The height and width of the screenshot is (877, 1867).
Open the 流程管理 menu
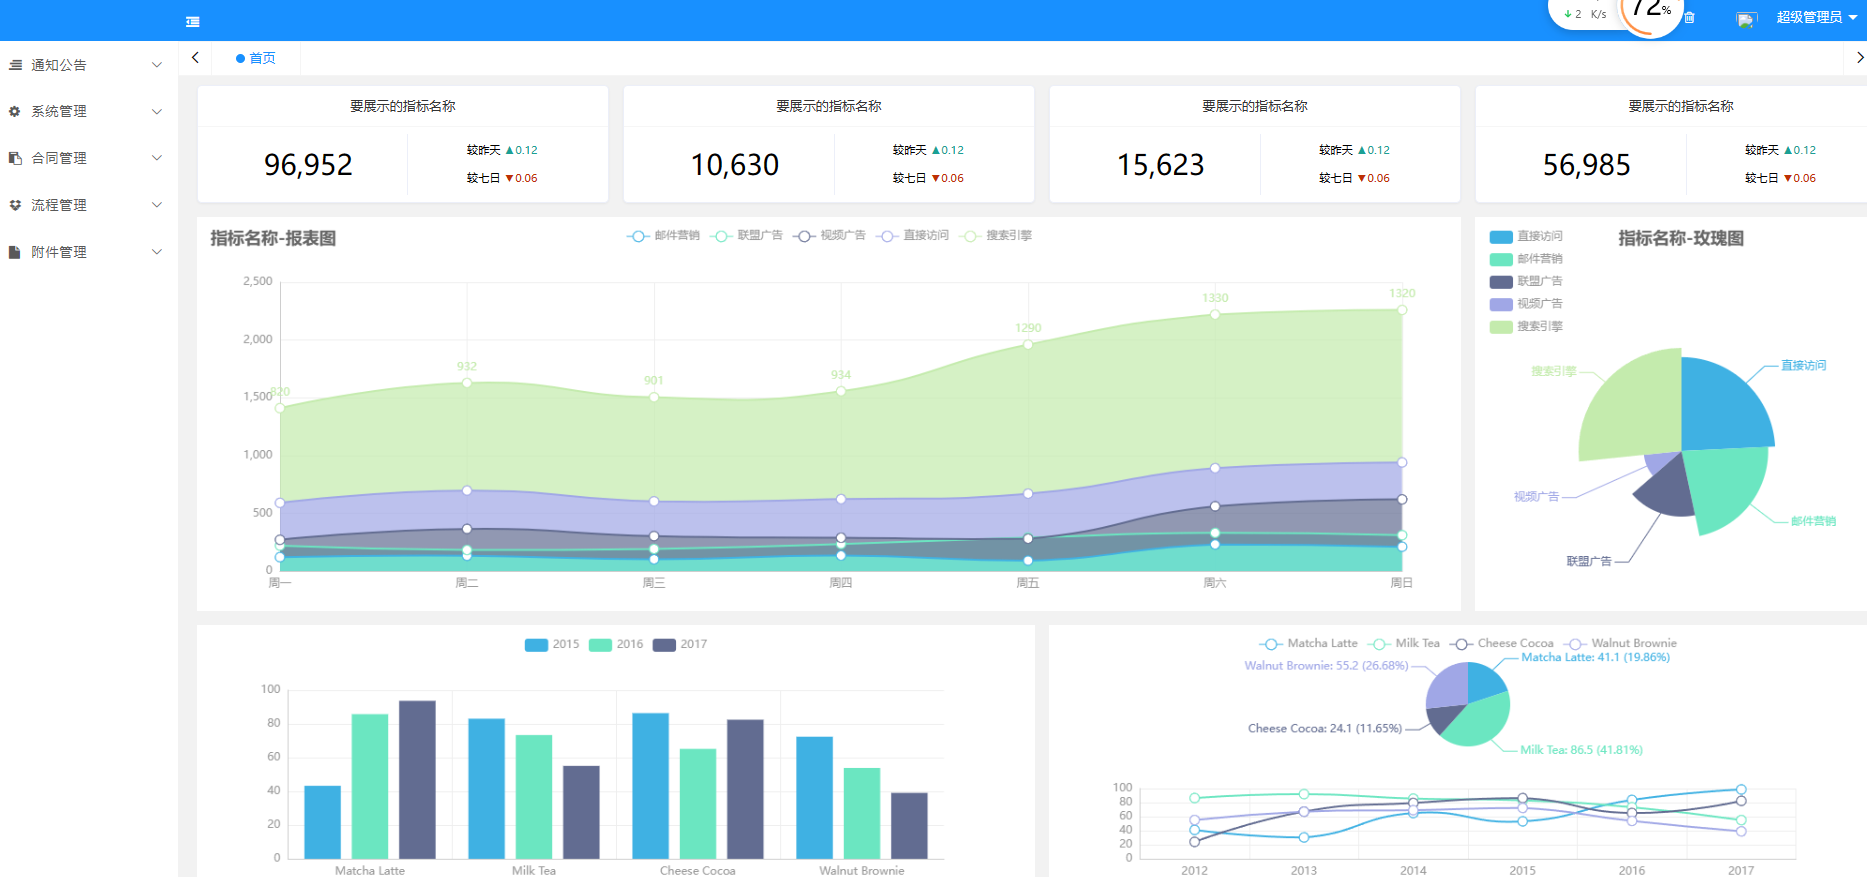tap(89, 205)
